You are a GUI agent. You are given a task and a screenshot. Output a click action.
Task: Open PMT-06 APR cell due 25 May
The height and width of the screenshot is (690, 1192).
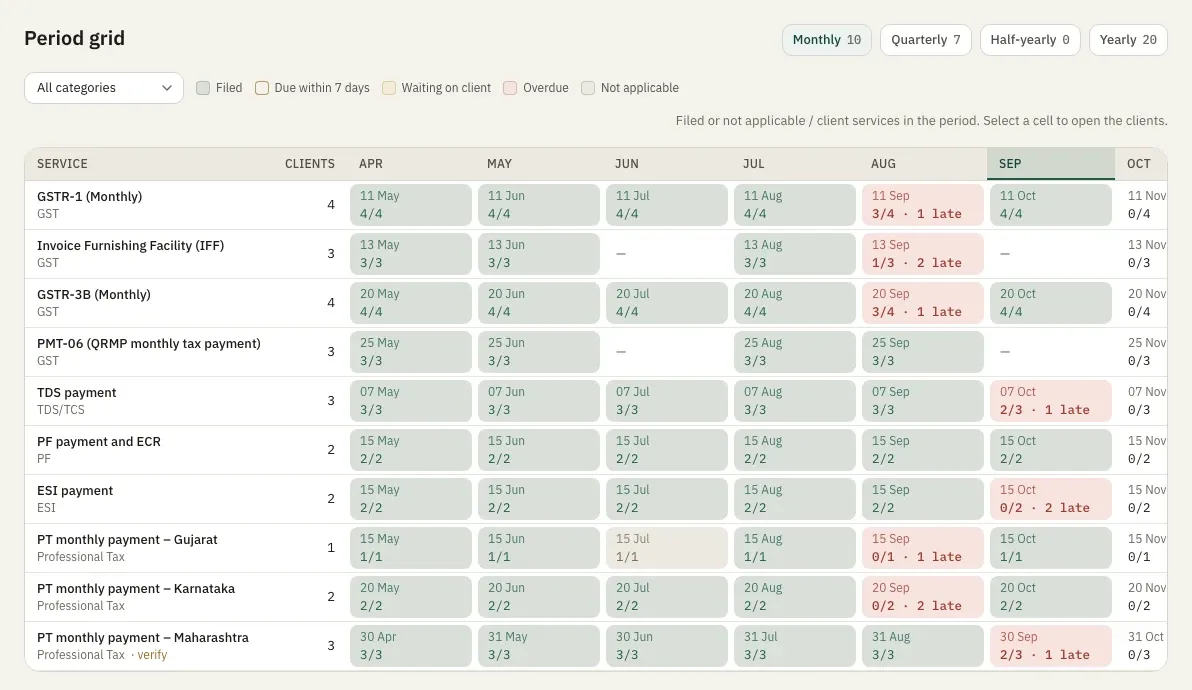(411, 352)
